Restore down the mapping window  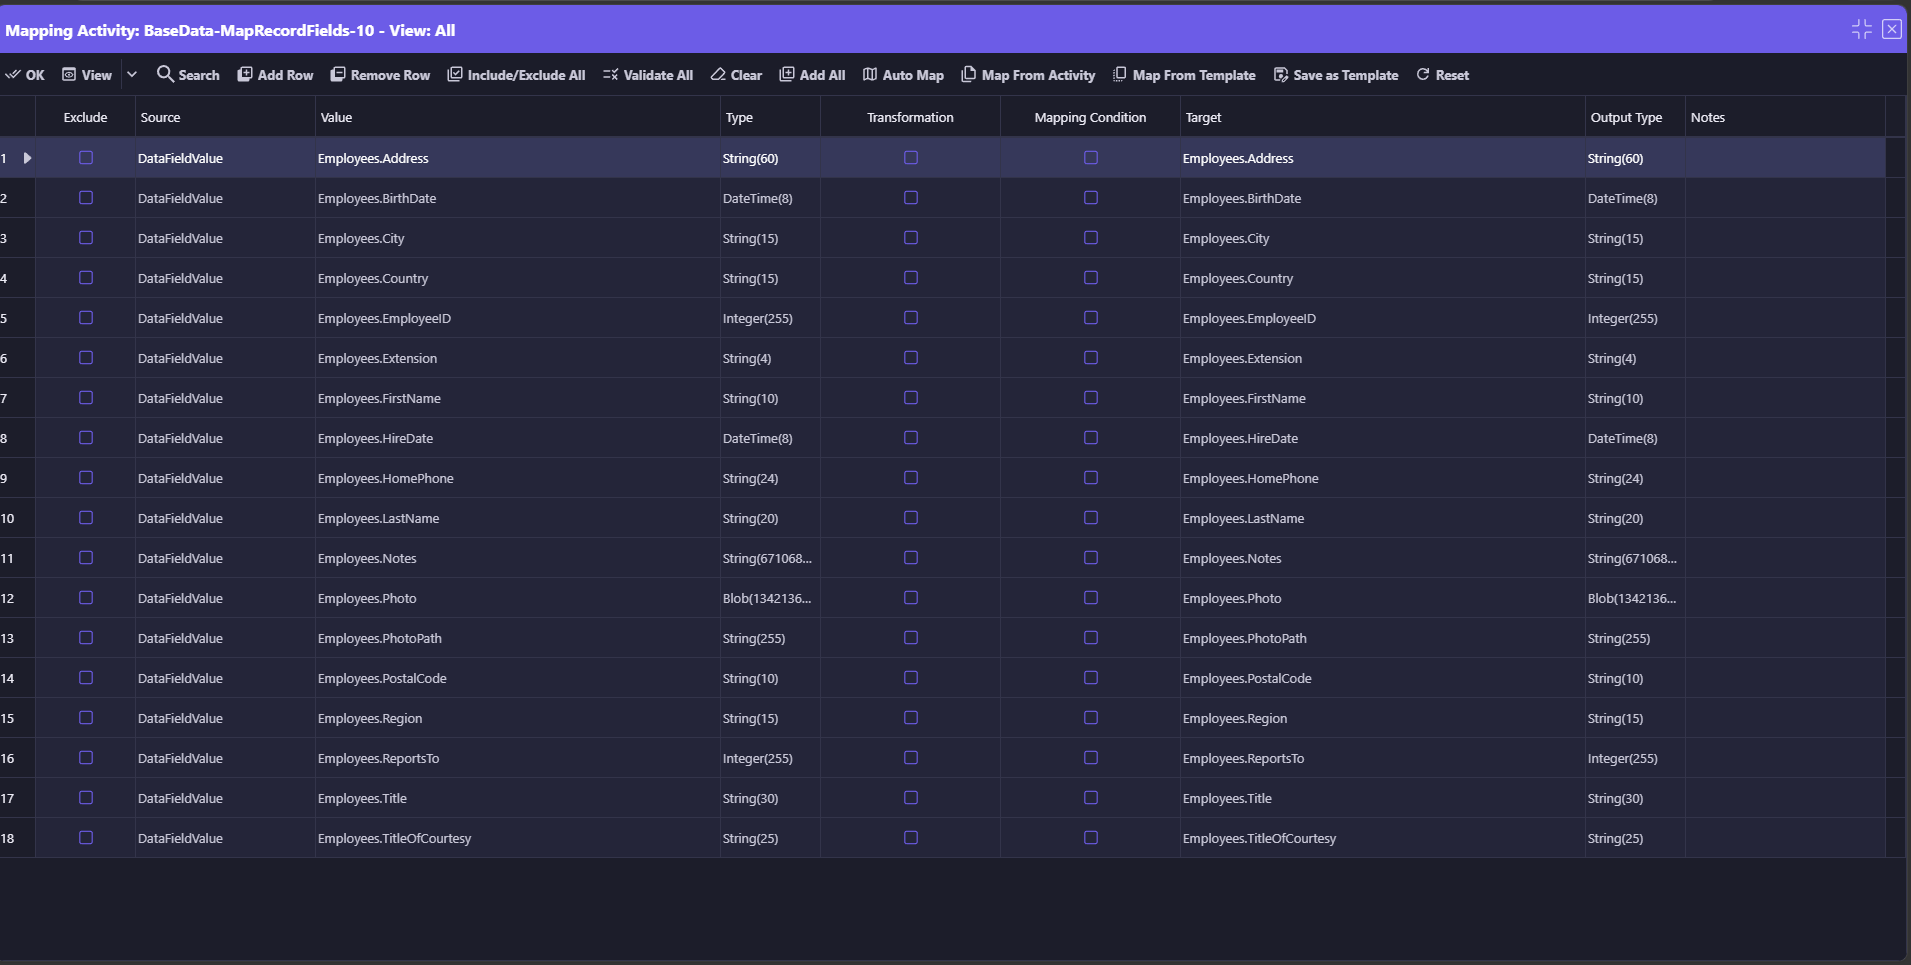(1861, 29)
